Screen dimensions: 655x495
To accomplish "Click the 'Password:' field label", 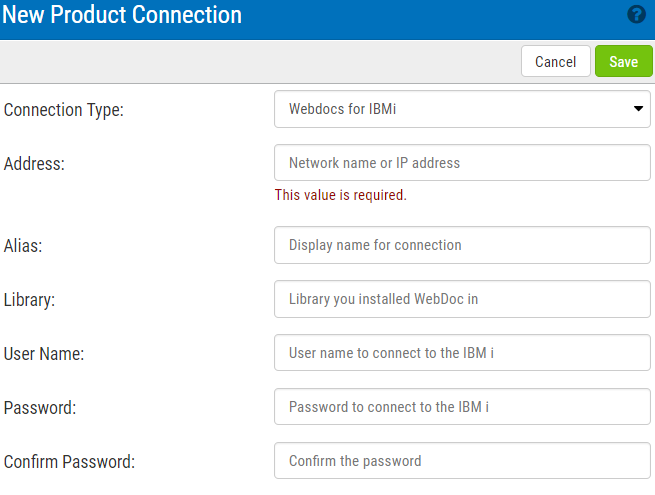I will coord(40,408).
